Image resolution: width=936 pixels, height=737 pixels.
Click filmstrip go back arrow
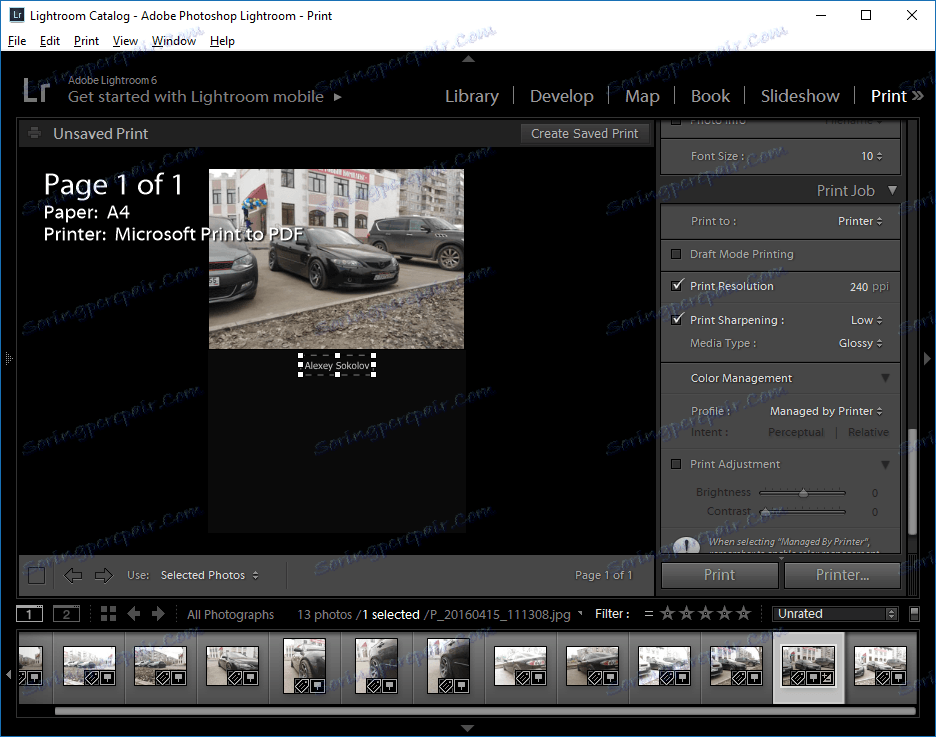coord(134,614)
